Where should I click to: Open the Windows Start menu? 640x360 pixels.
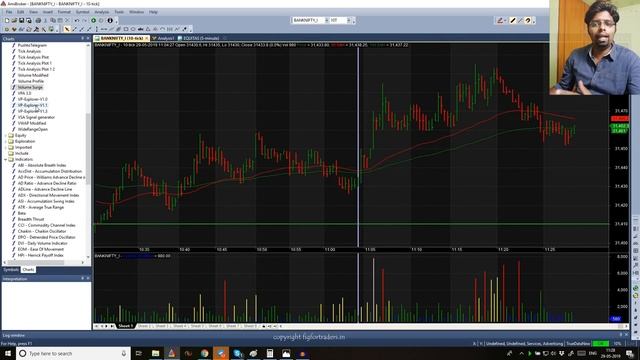(x=8, y=353)
